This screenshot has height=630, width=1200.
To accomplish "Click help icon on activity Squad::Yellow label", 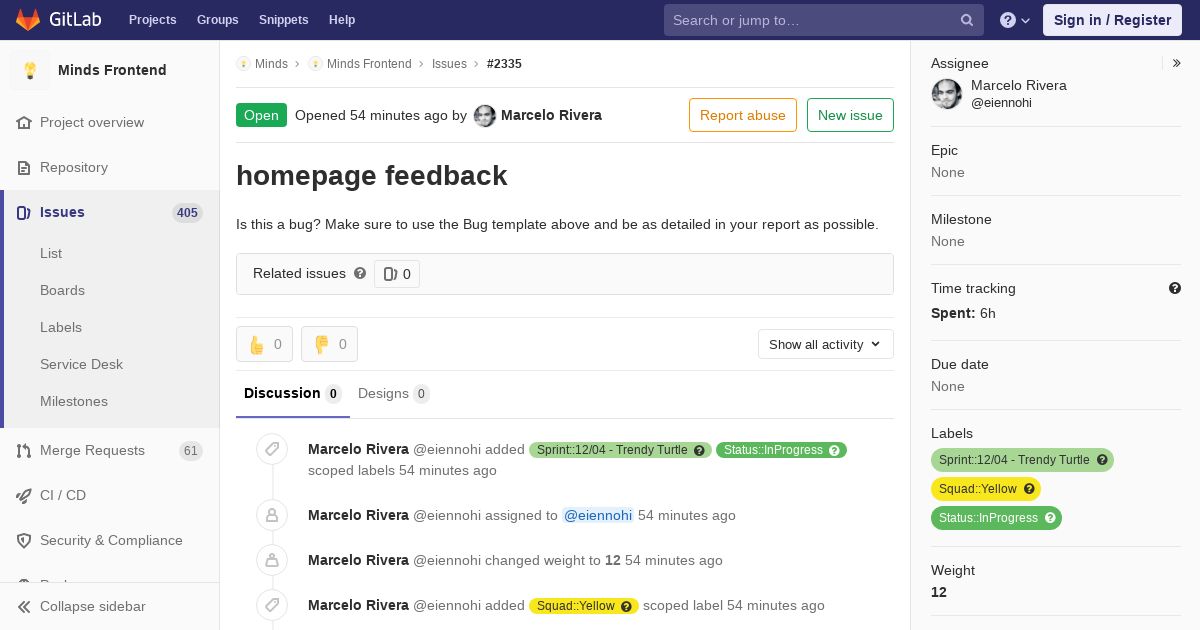I will point(626,606).
